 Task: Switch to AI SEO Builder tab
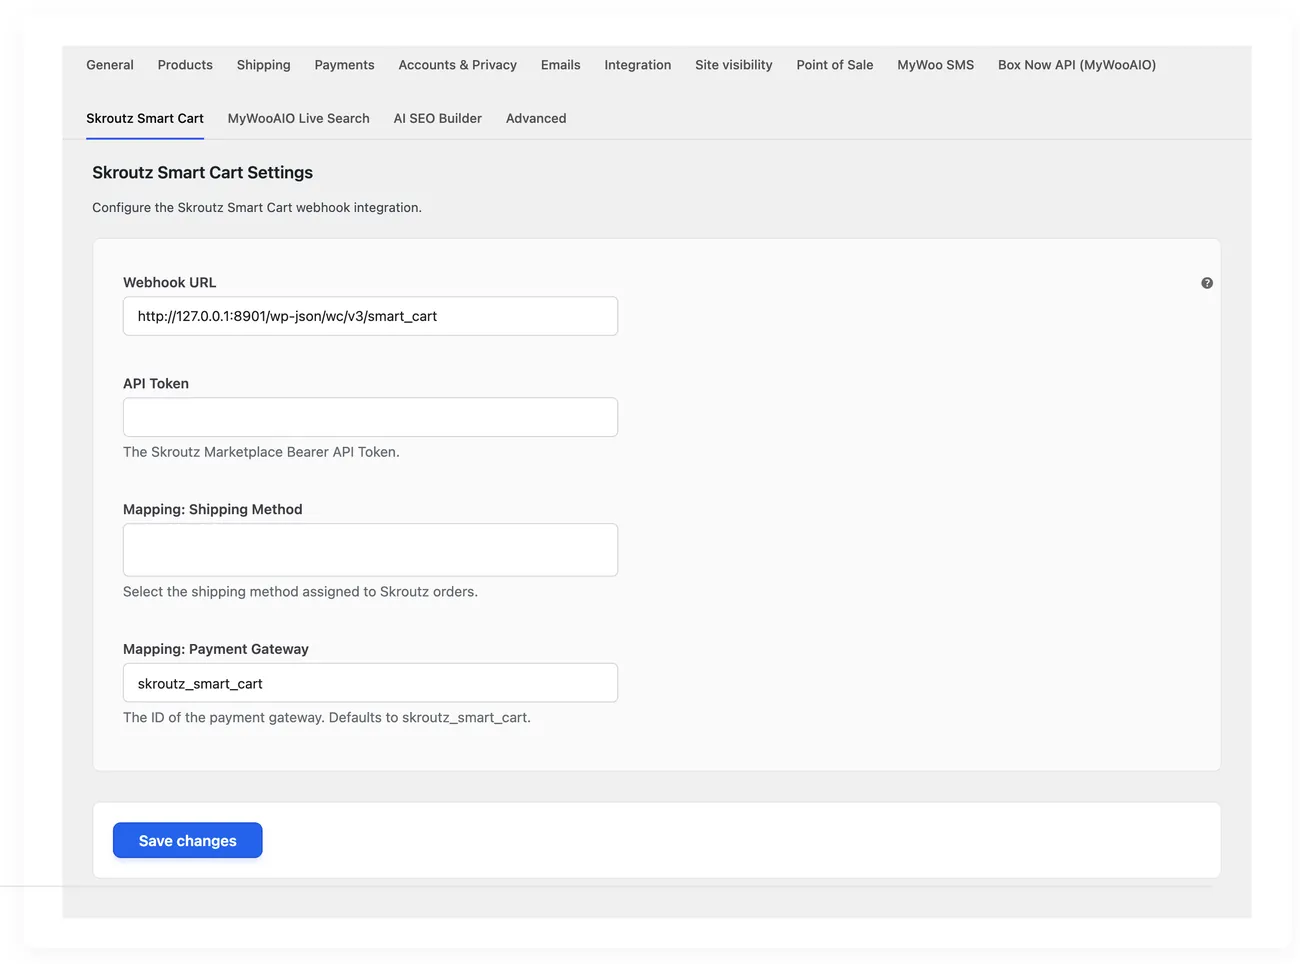click(438, 118)
